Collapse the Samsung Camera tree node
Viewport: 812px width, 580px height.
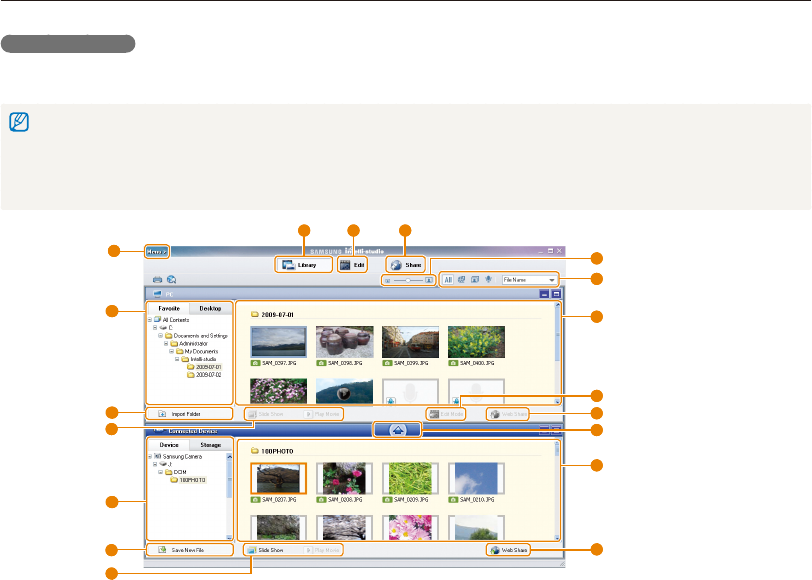point(150,457)
